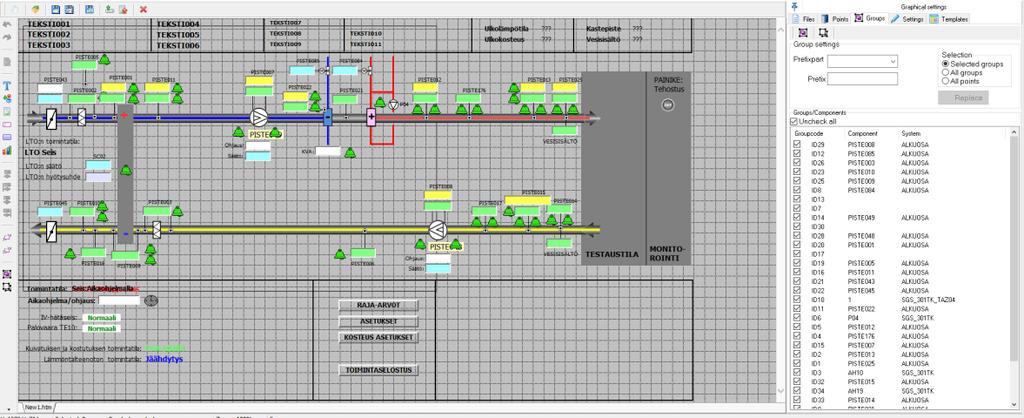
Task: Click the Prefix text input field
Action: coord(862,79)
